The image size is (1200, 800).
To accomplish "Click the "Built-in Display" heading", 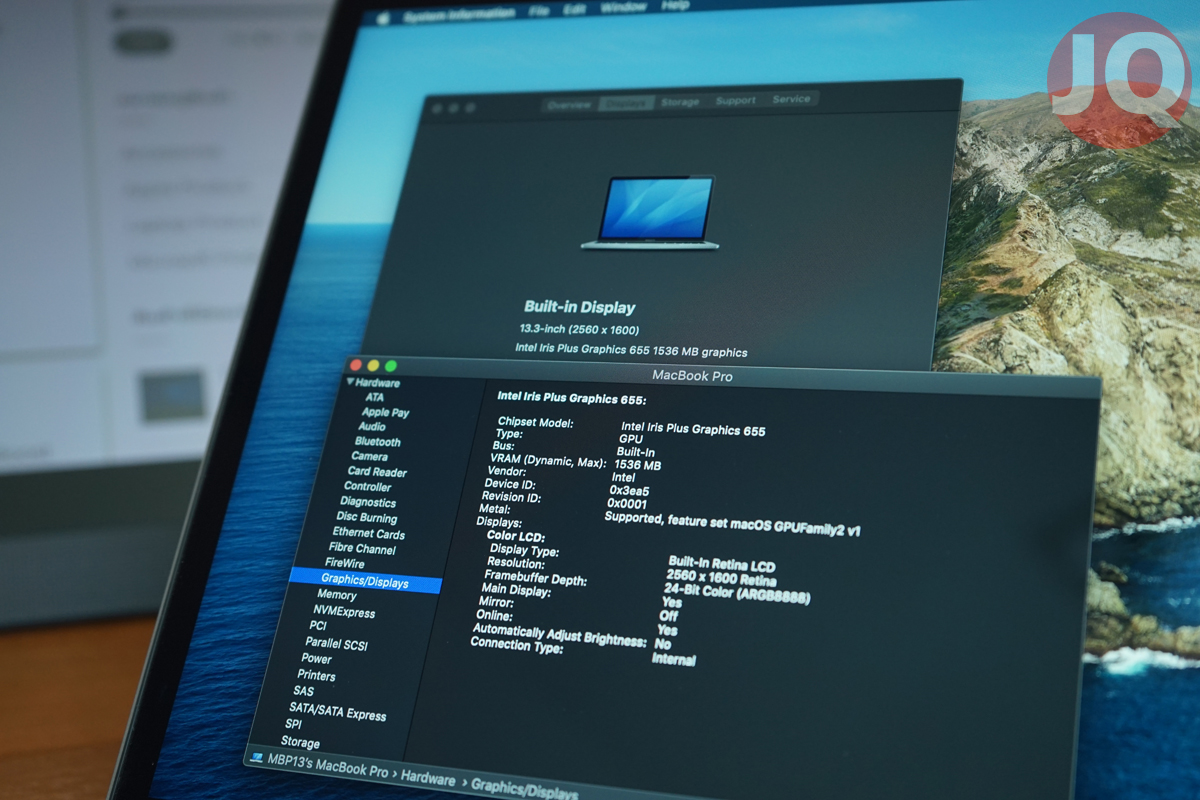I will pyautogui.click(x=580, y=307).
